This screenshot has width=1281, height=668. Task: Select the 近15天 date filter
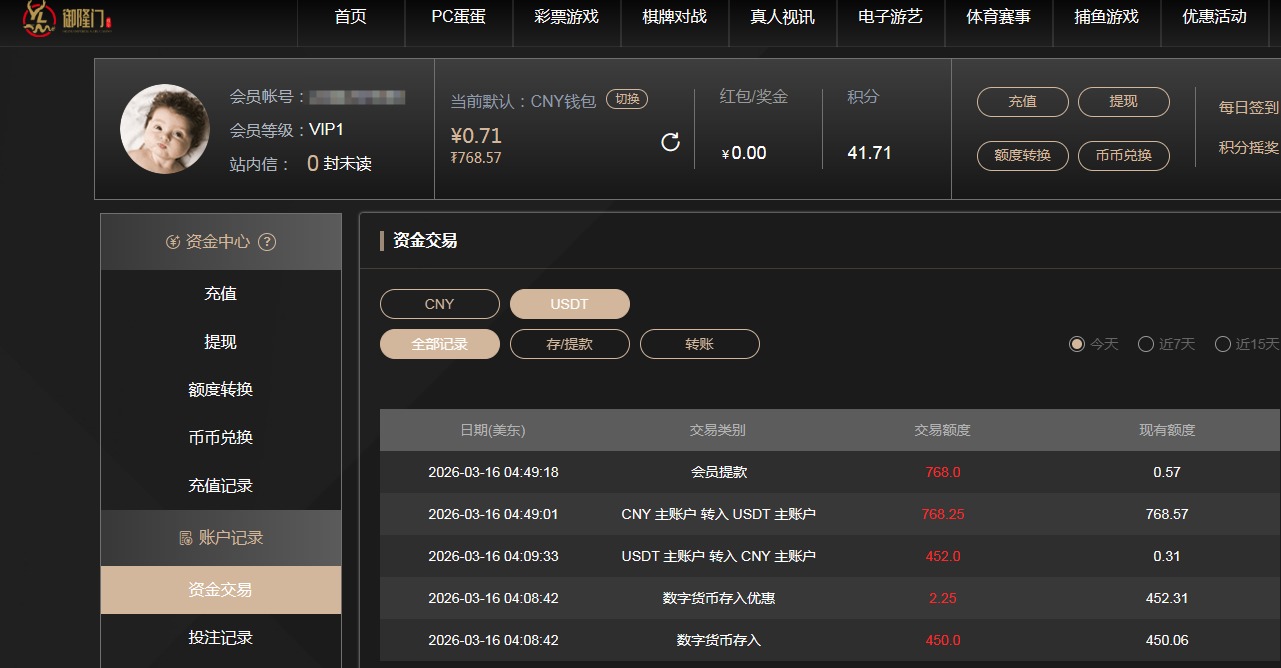(1223, 343)
